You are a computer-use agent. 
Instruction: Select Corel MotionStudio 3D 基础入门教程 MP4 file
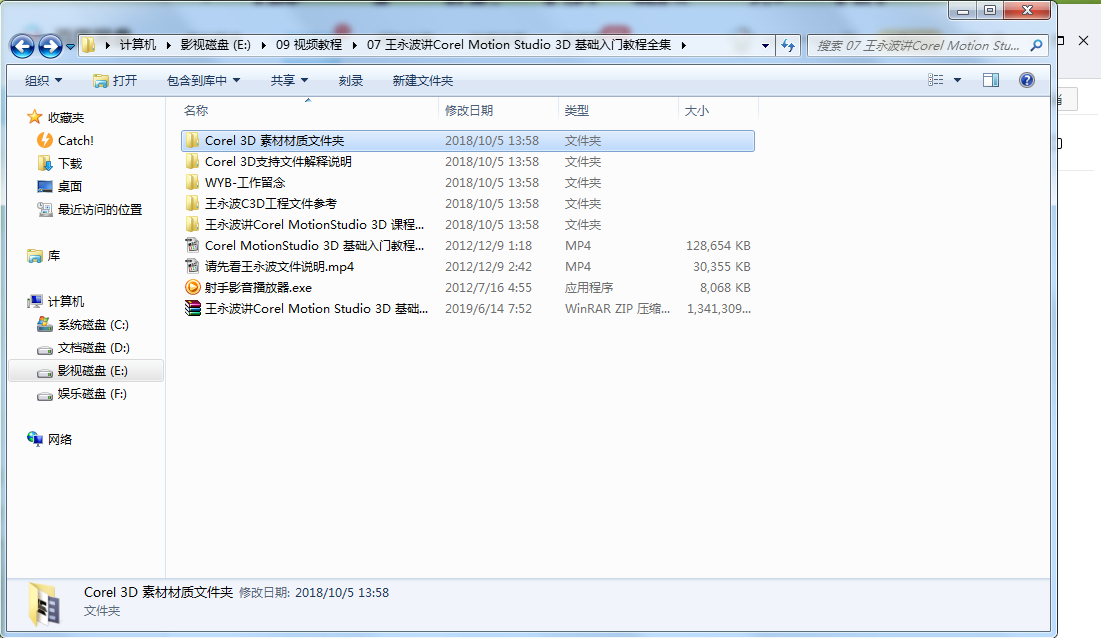point(468,246)
